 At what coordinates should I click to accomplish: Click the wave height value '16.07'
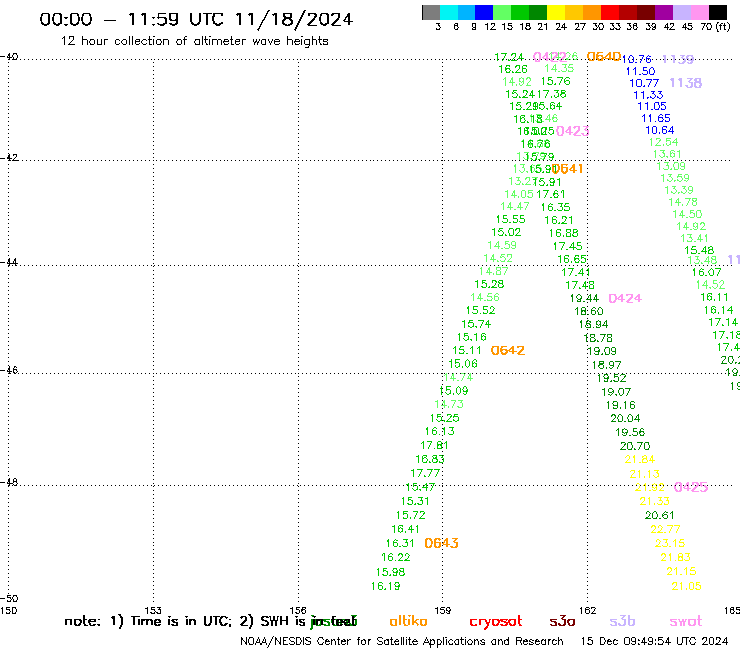706,272
